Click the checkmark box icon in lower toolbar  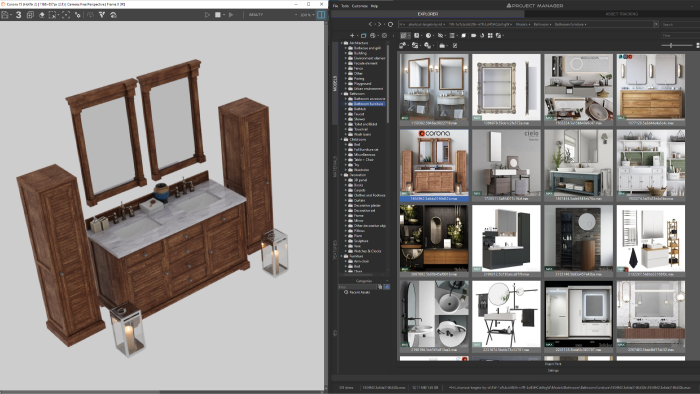pyautogui.click(x=455, y=46)
